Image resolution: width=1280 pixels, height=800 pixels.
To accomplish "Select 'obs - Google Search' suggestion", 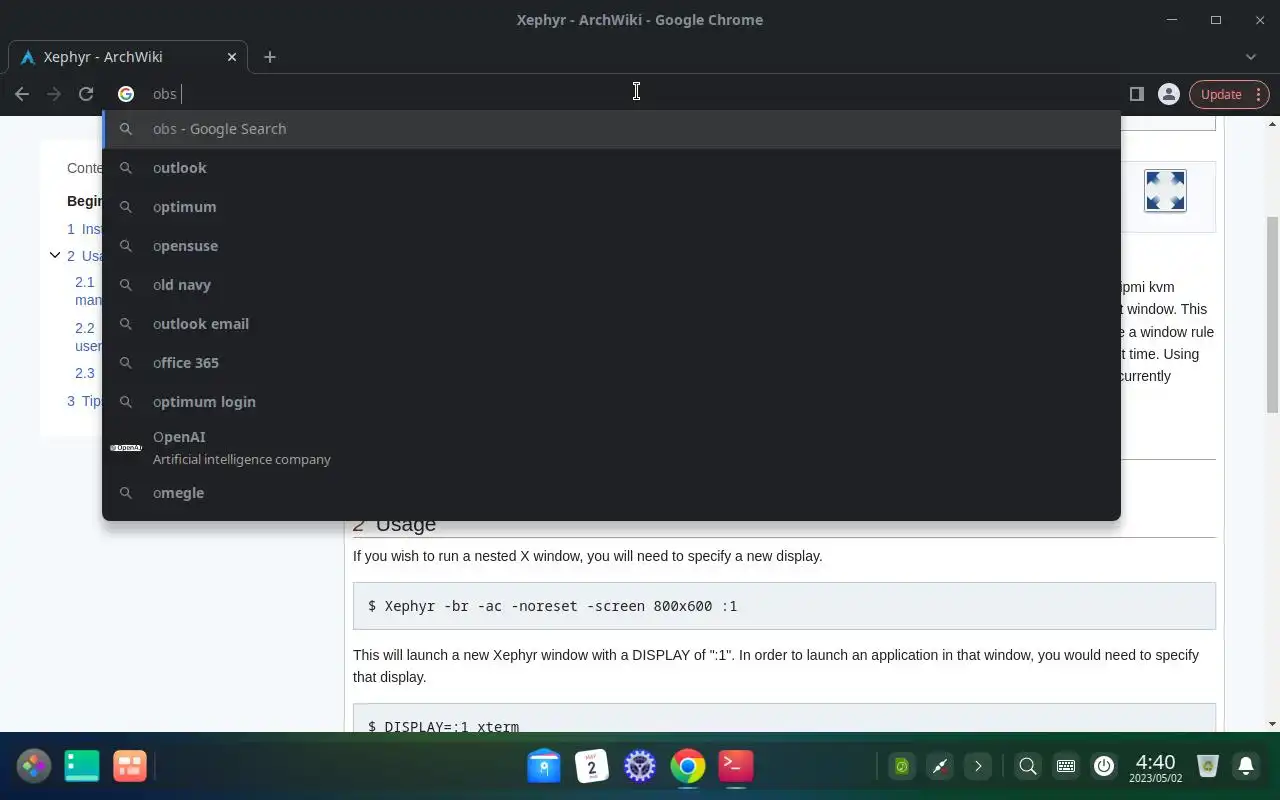I will click(611, 129).
